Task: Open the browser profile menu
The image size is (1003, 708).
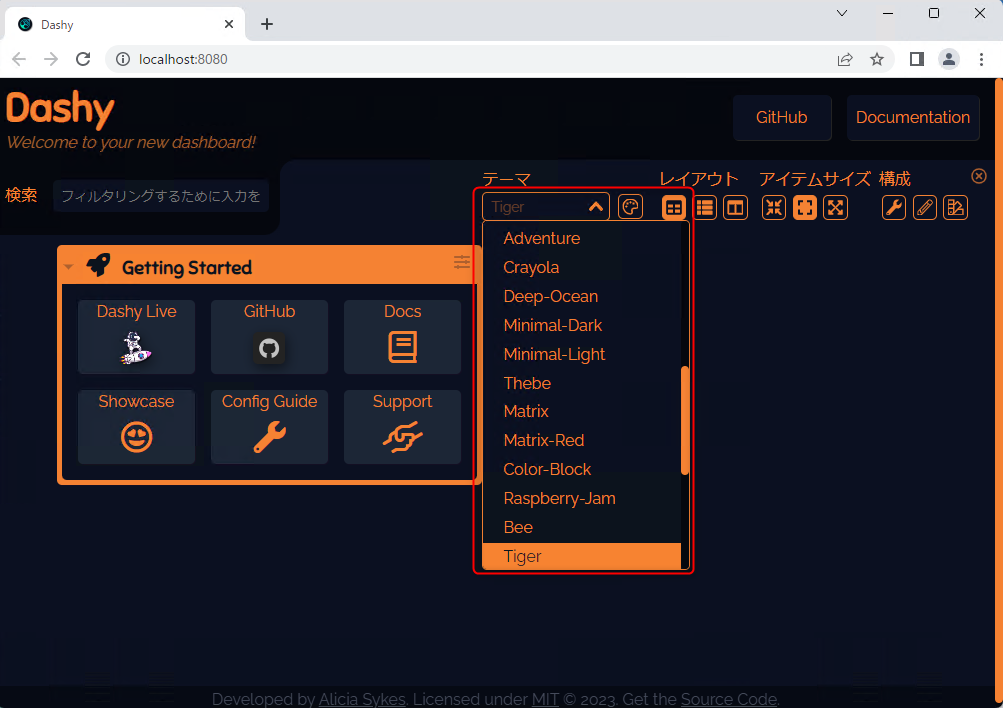Action: point(949,59)
